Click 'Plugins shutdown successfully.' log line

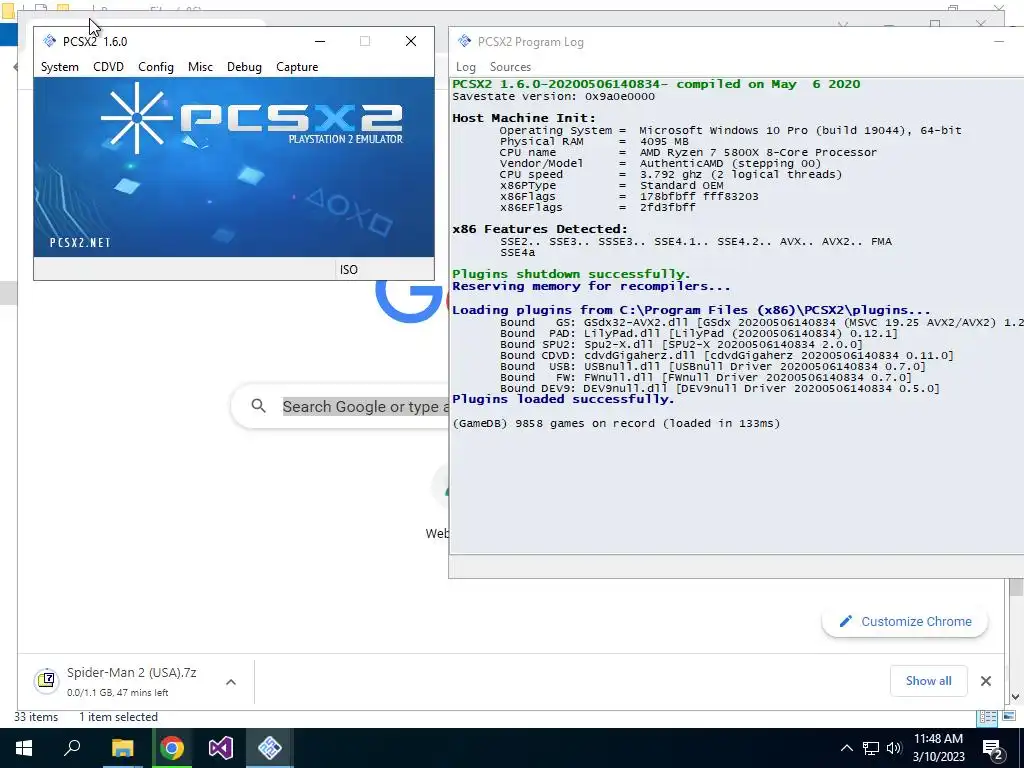(x=571, y=274)
